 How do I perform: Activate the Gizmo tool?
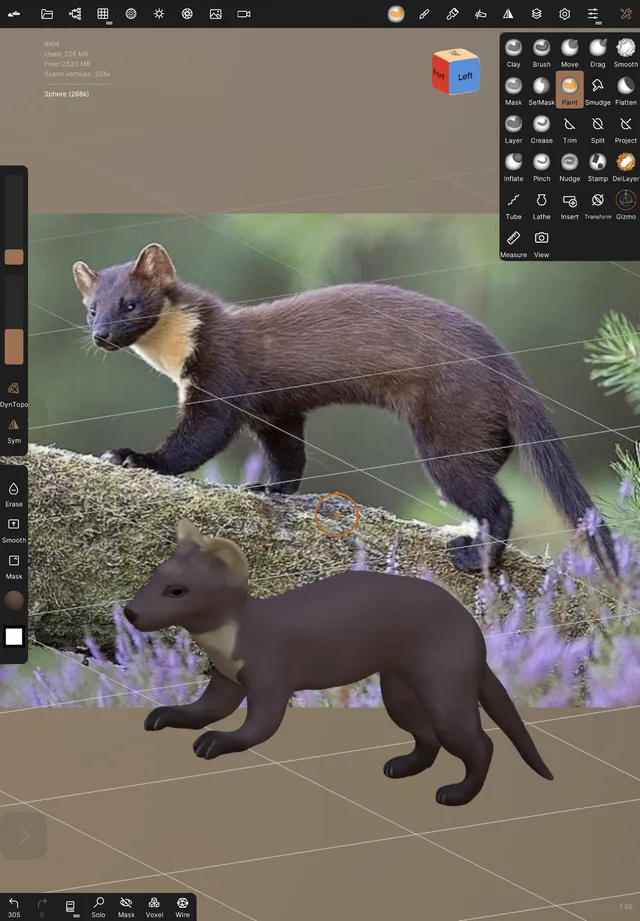pyautogui.click(x=625, y=205)
